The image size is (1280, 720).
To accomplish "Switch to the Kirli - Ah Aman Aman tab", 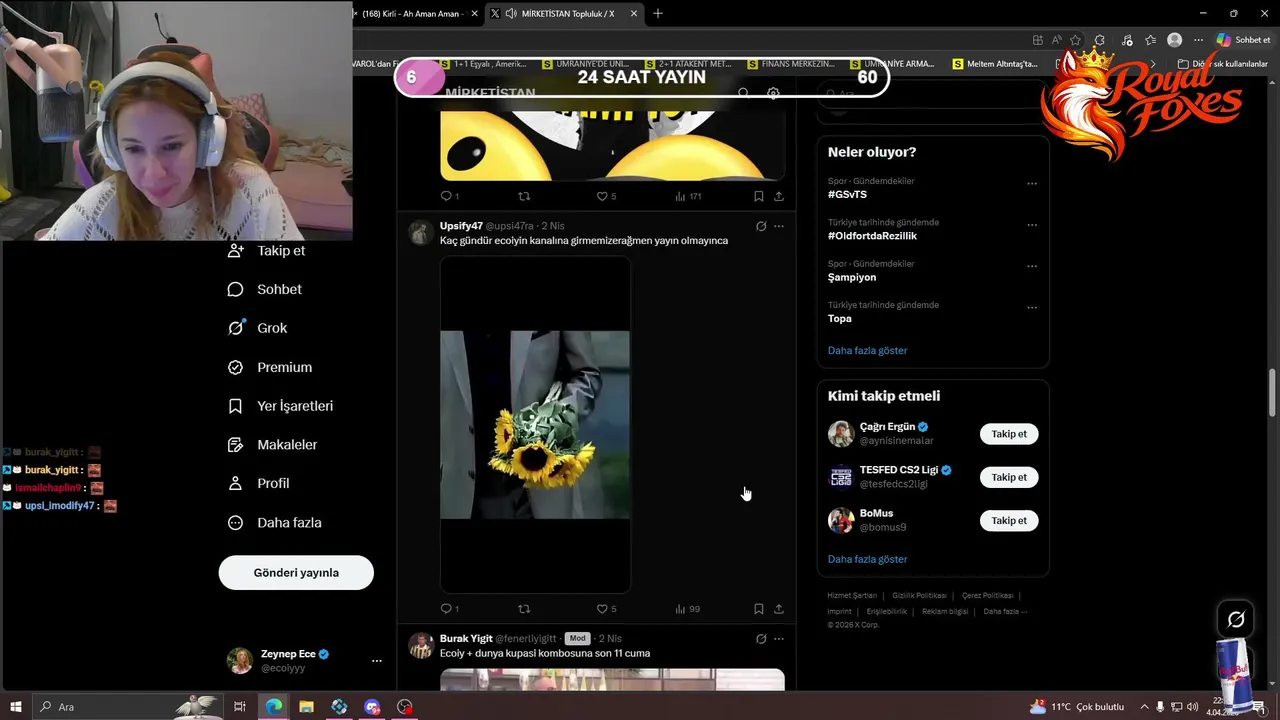I will point(412,14).
